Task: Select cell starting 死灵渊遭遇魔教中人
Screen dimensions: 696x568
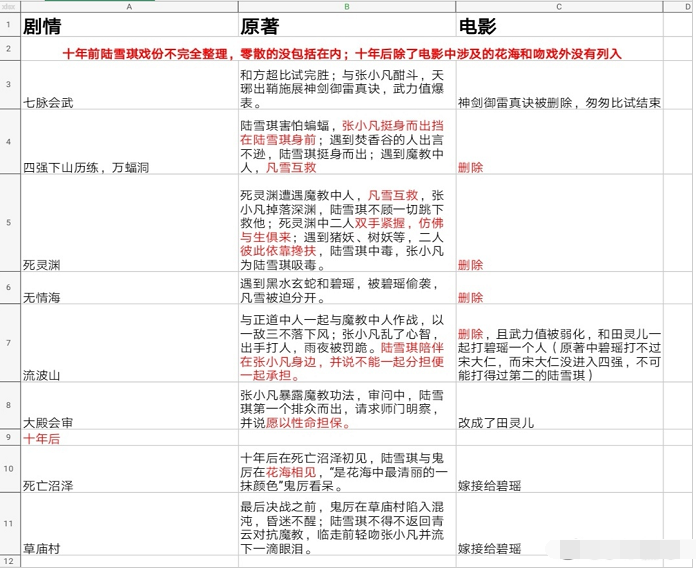Action: tap(347, 223)
